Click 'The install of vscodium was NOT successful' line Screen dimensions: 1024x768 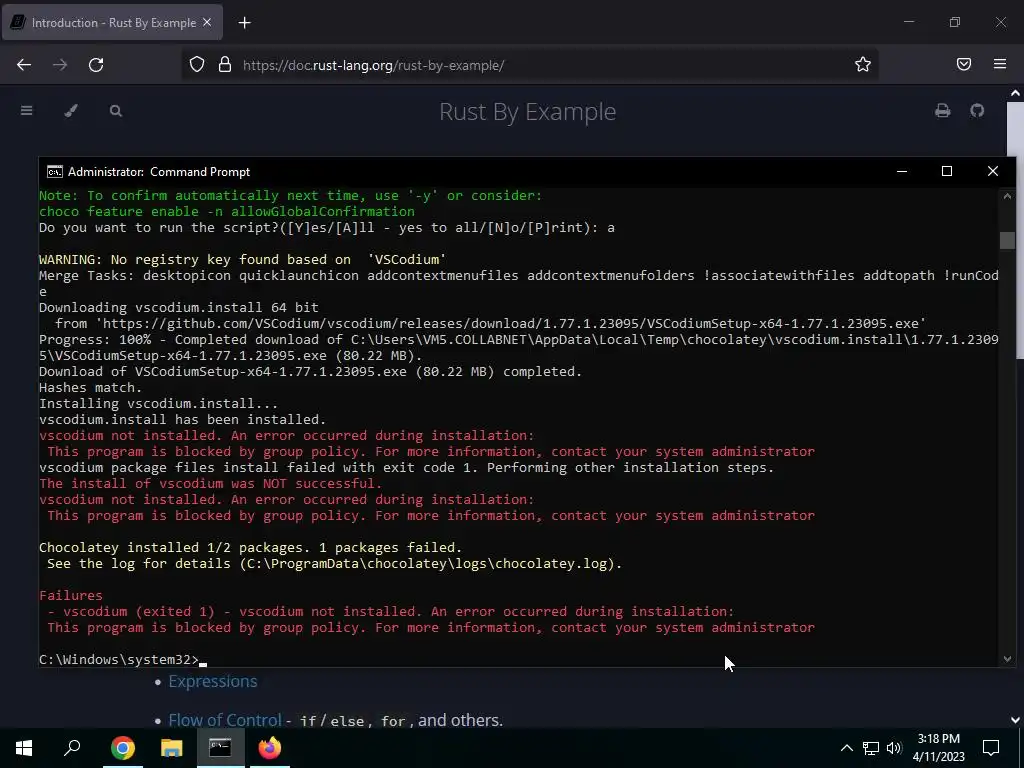[x=210, y=484]
